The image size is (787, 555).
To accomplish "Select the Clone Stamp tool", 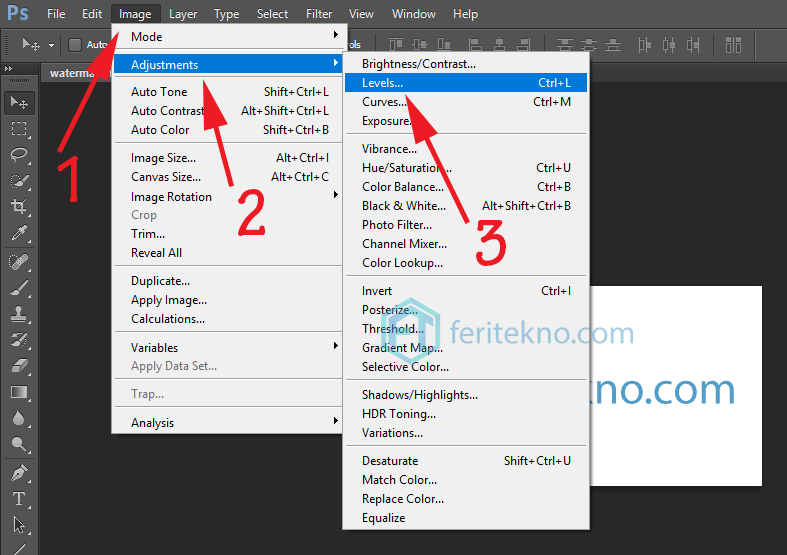I will point(19,314).
